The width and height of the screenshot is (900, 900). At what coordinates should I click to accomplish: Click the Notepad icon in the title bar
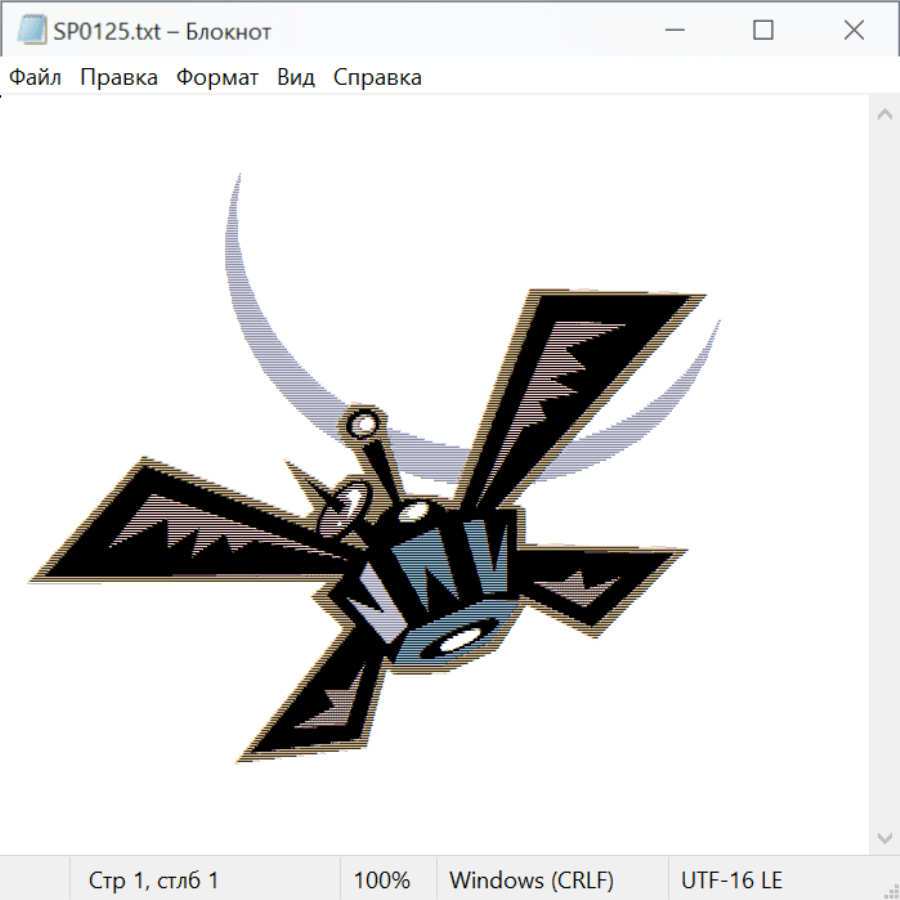tap(32, 31)
